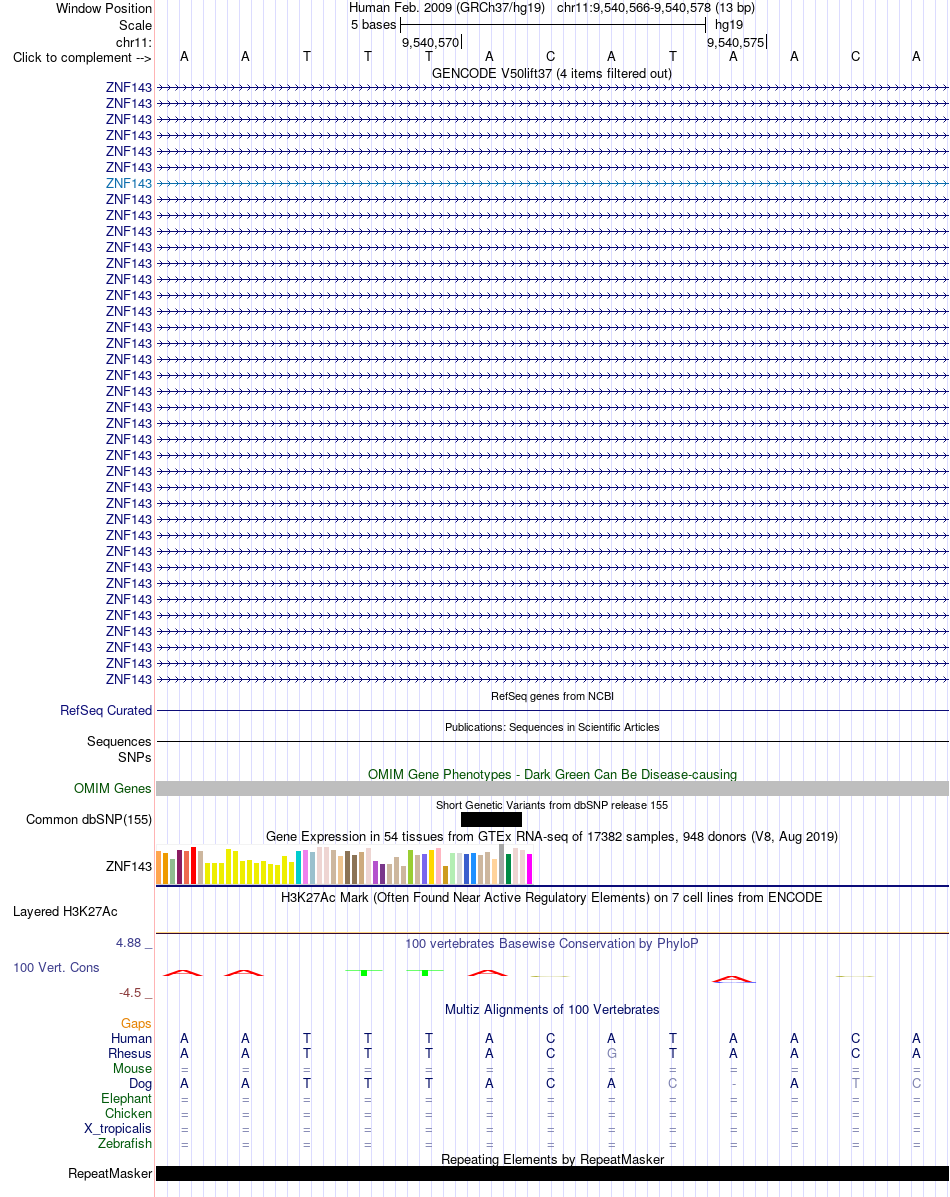Click the H3K27Ac Mark ENCODE track title
Screen dimensions: 950x1197
click(552, 898)
